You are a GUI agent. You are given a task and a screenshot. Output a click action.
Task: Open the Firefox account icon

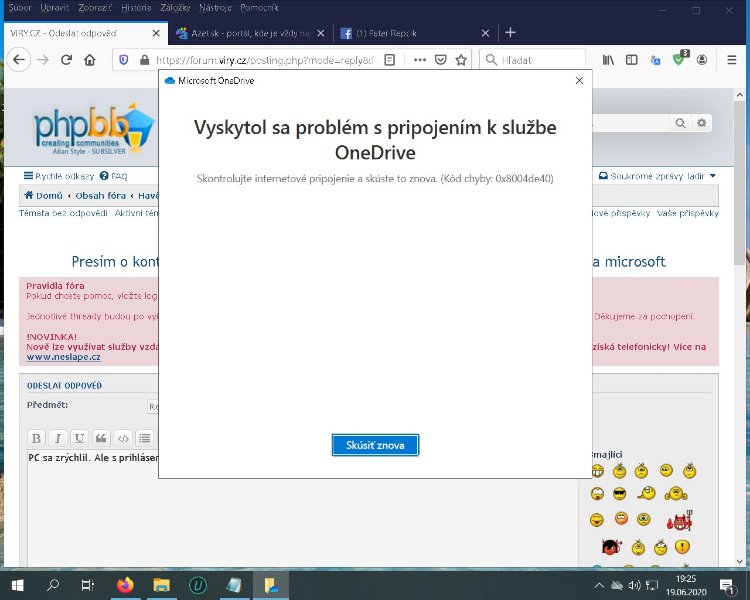coord(702,60)
